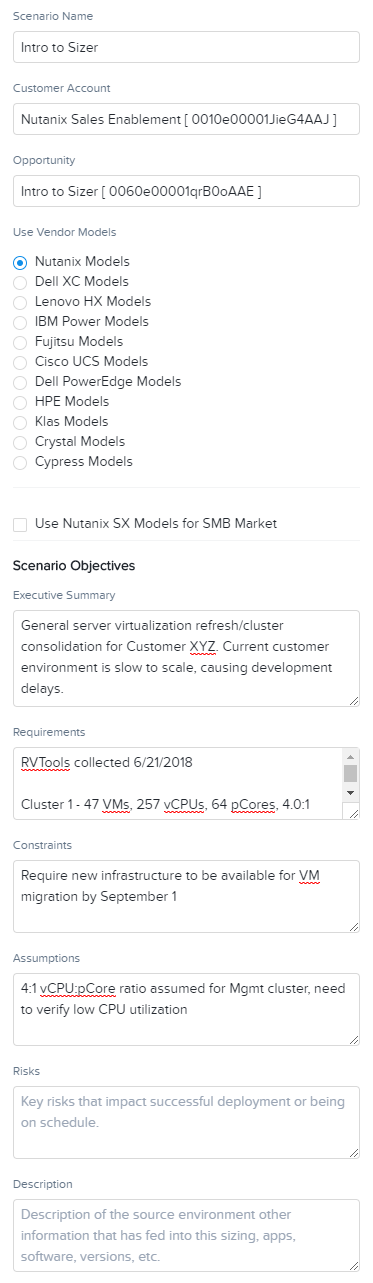Select the Nutanix Models radio button

point(20,262)
